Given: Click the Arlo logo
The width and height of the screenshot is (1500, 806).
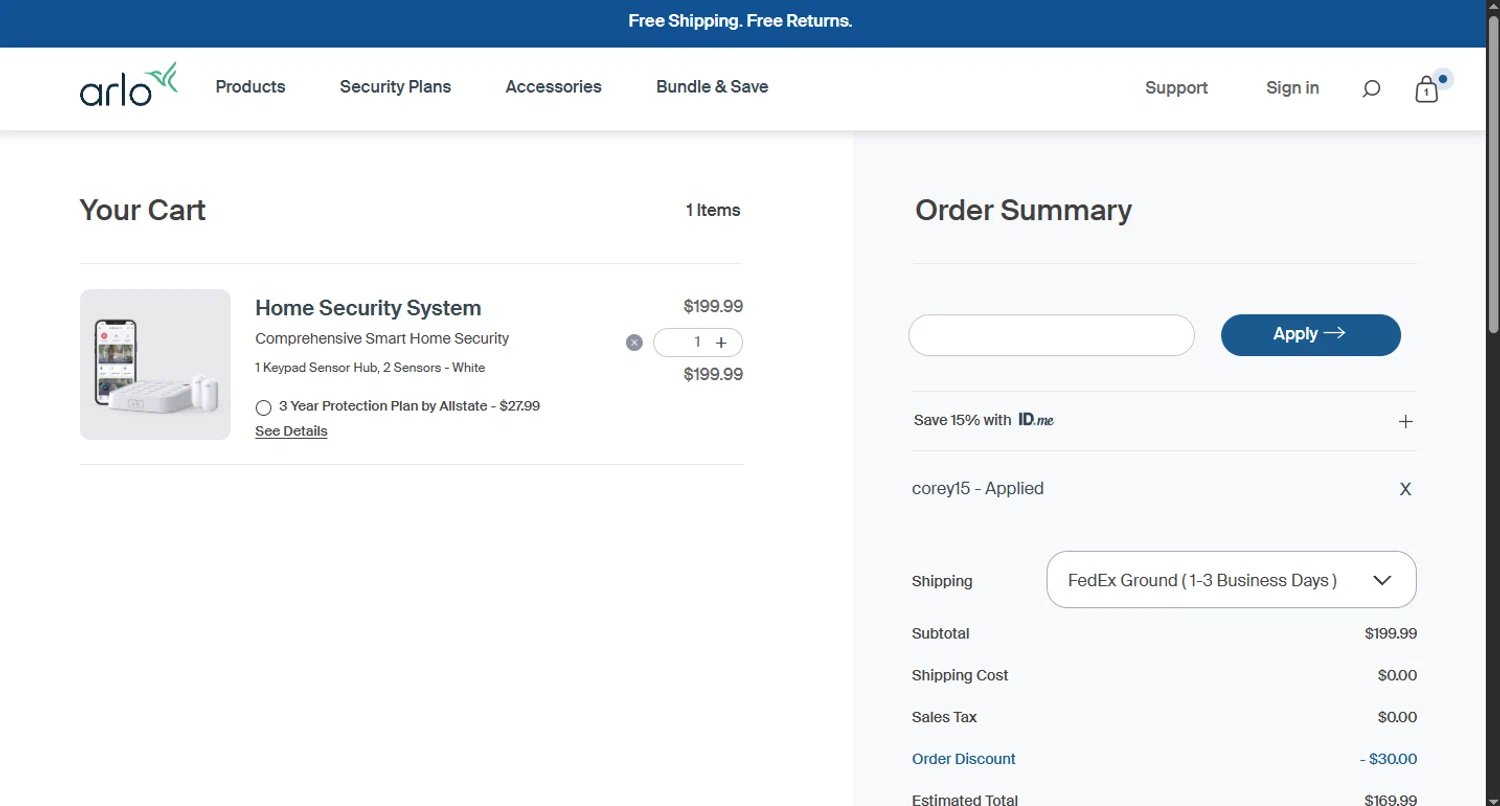Looking at the screenshot, I should pyautogui.click(x=128, y=86).
